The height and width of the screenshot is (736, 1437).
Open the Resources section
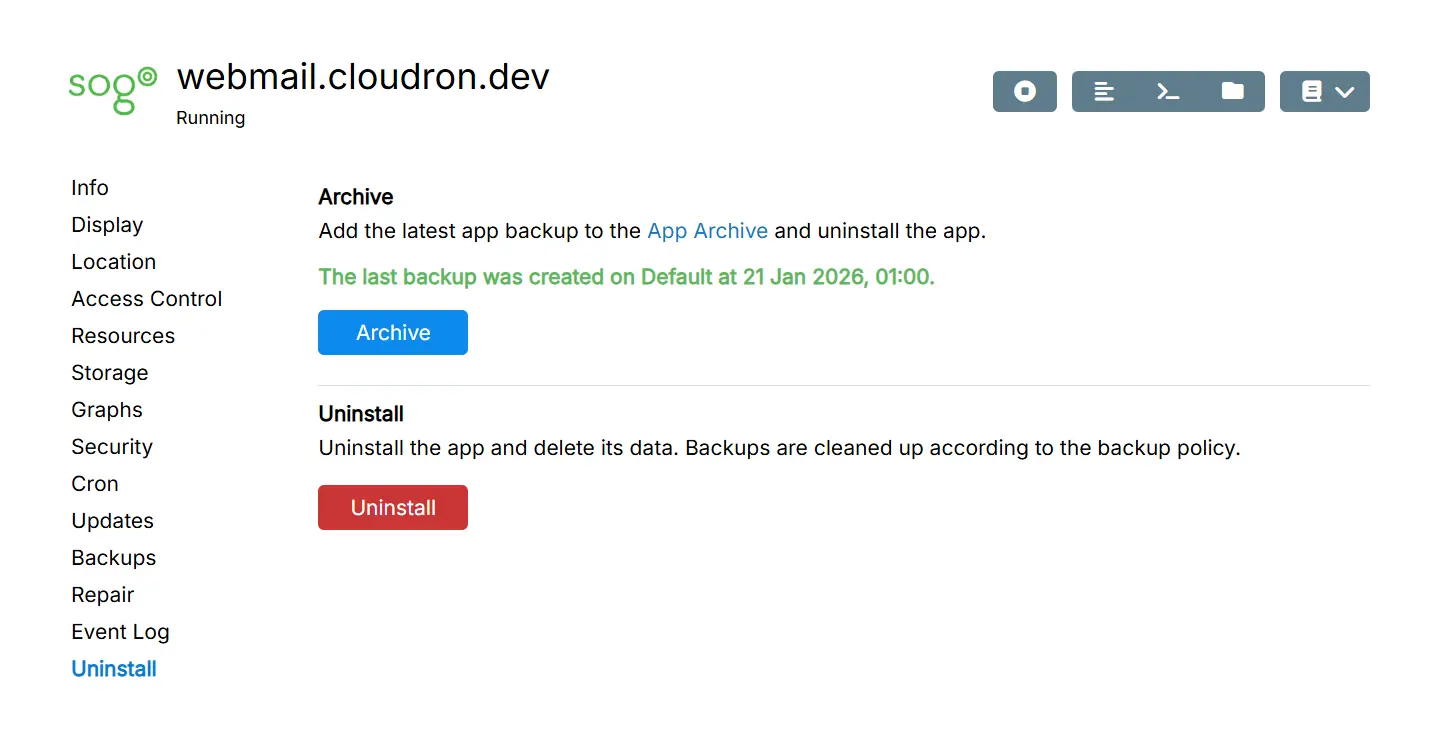click(123, 336)
